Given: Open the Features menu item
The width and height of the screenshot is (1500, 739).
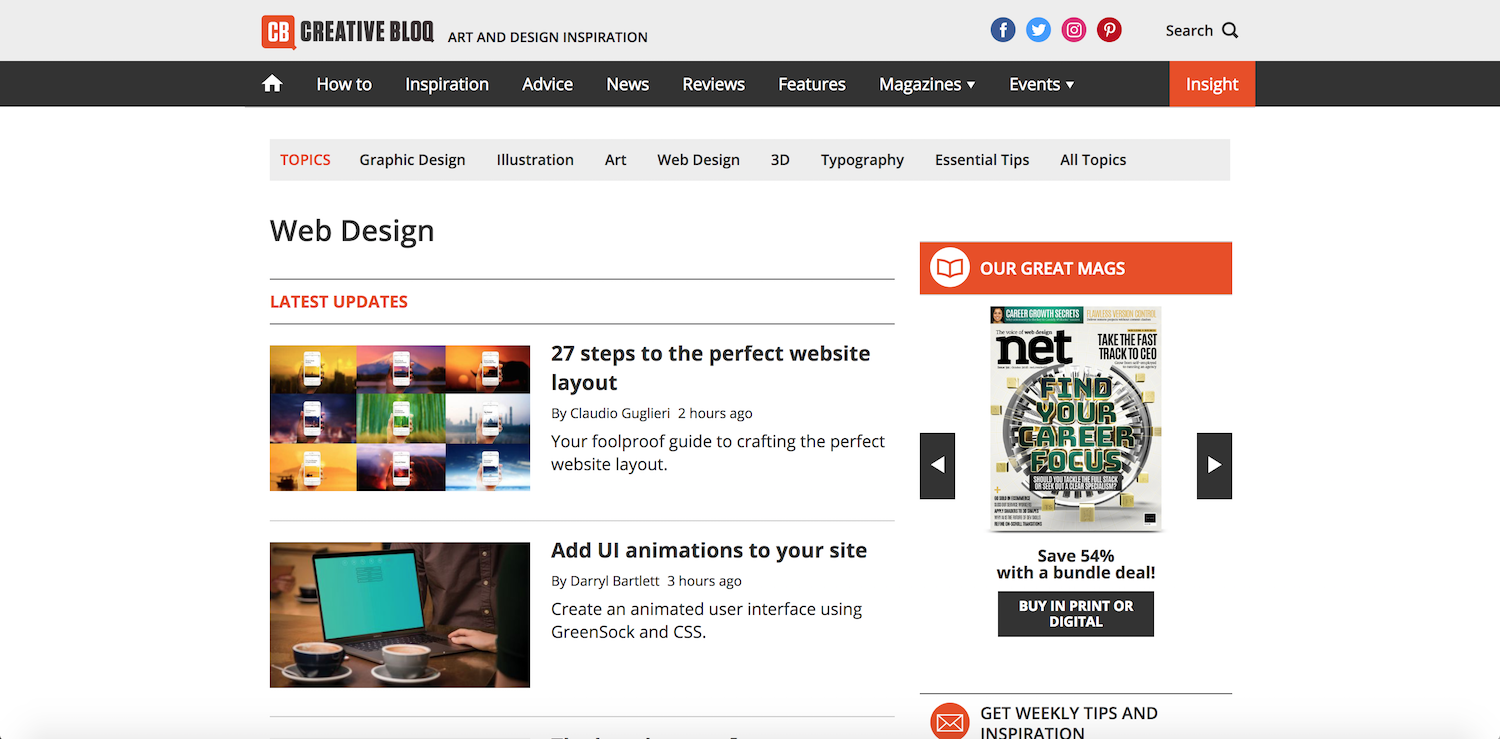Looking at the screenshot, I should pos(812,84).
